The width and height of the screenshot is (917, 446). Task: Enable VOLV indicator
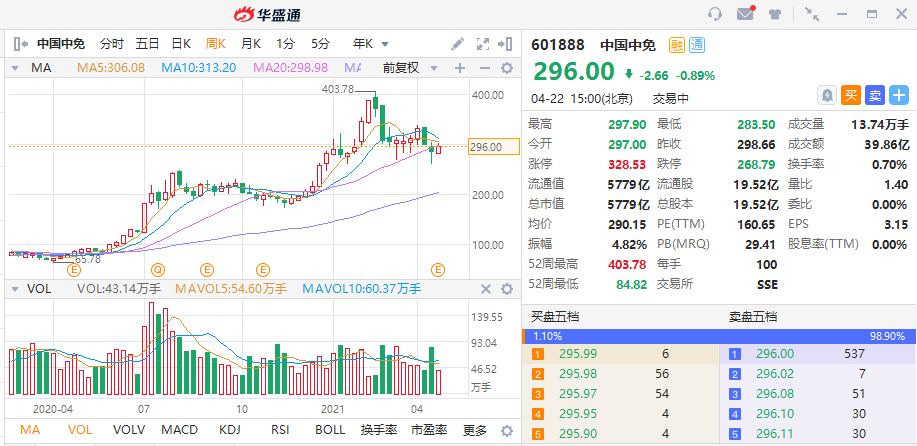(x=129, y=430)
